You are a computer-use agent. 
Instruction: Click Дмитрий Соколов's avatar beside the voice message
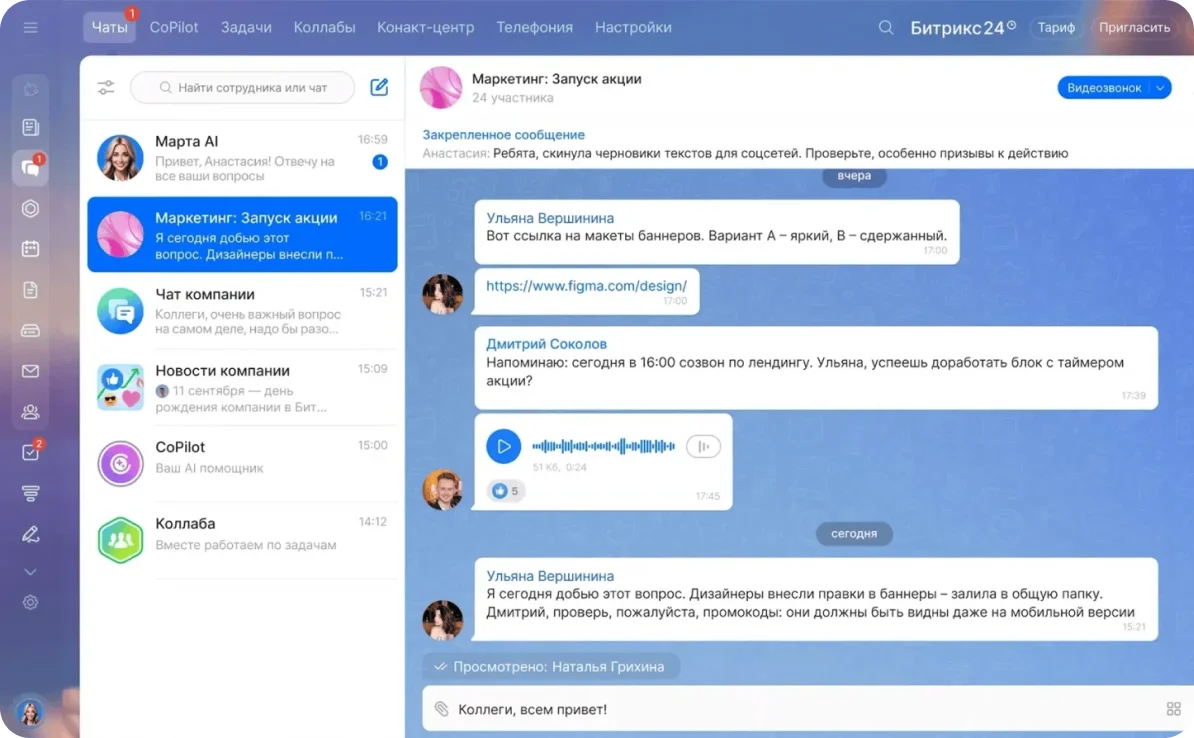pyautogui.click(x=442, y=489)
